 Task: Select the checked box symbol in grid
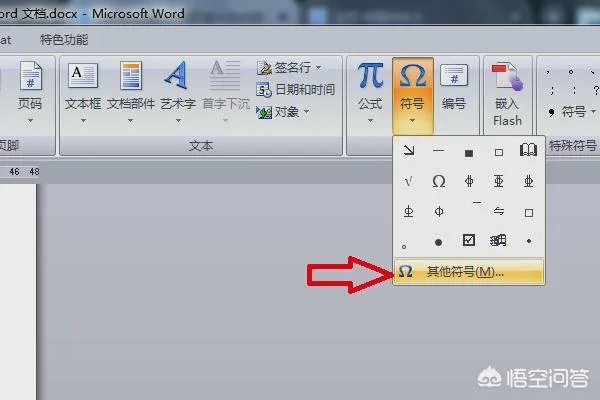coord(468,241)
